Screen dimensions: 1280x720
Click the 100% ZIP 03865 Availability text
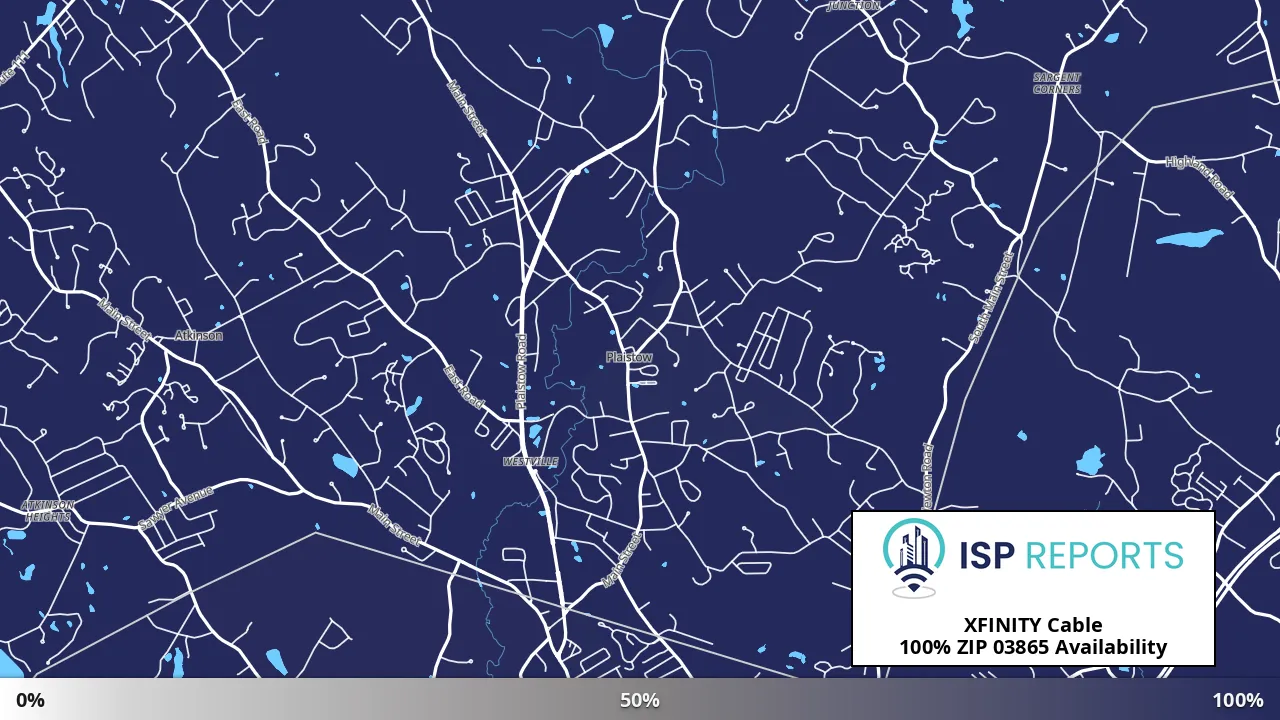(x=1033, y=647)
